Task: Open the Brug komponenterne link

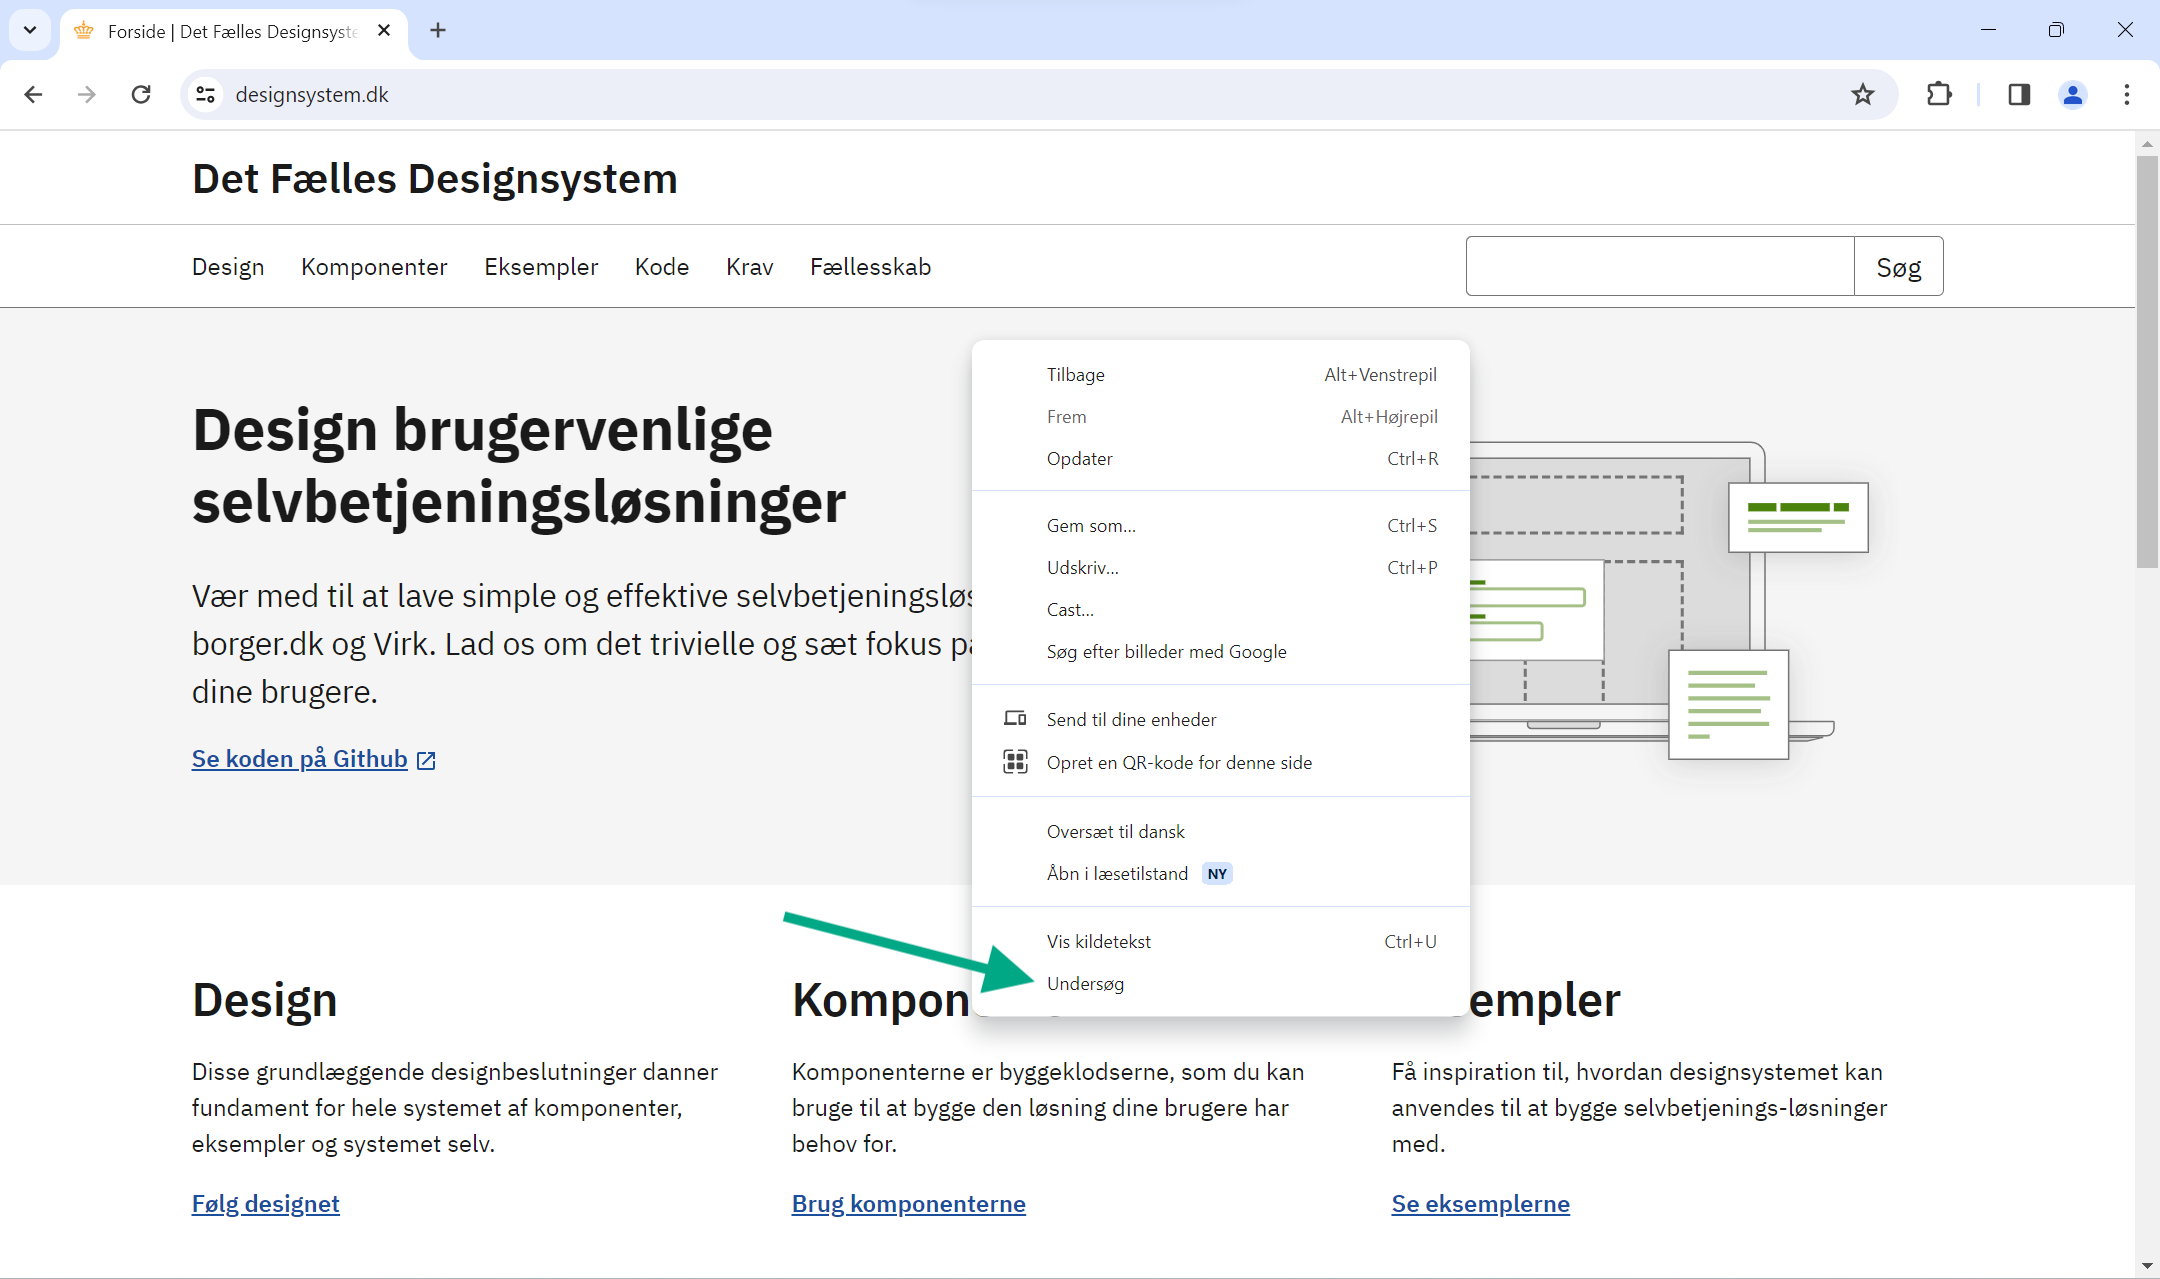Action: coord(909,1204)
